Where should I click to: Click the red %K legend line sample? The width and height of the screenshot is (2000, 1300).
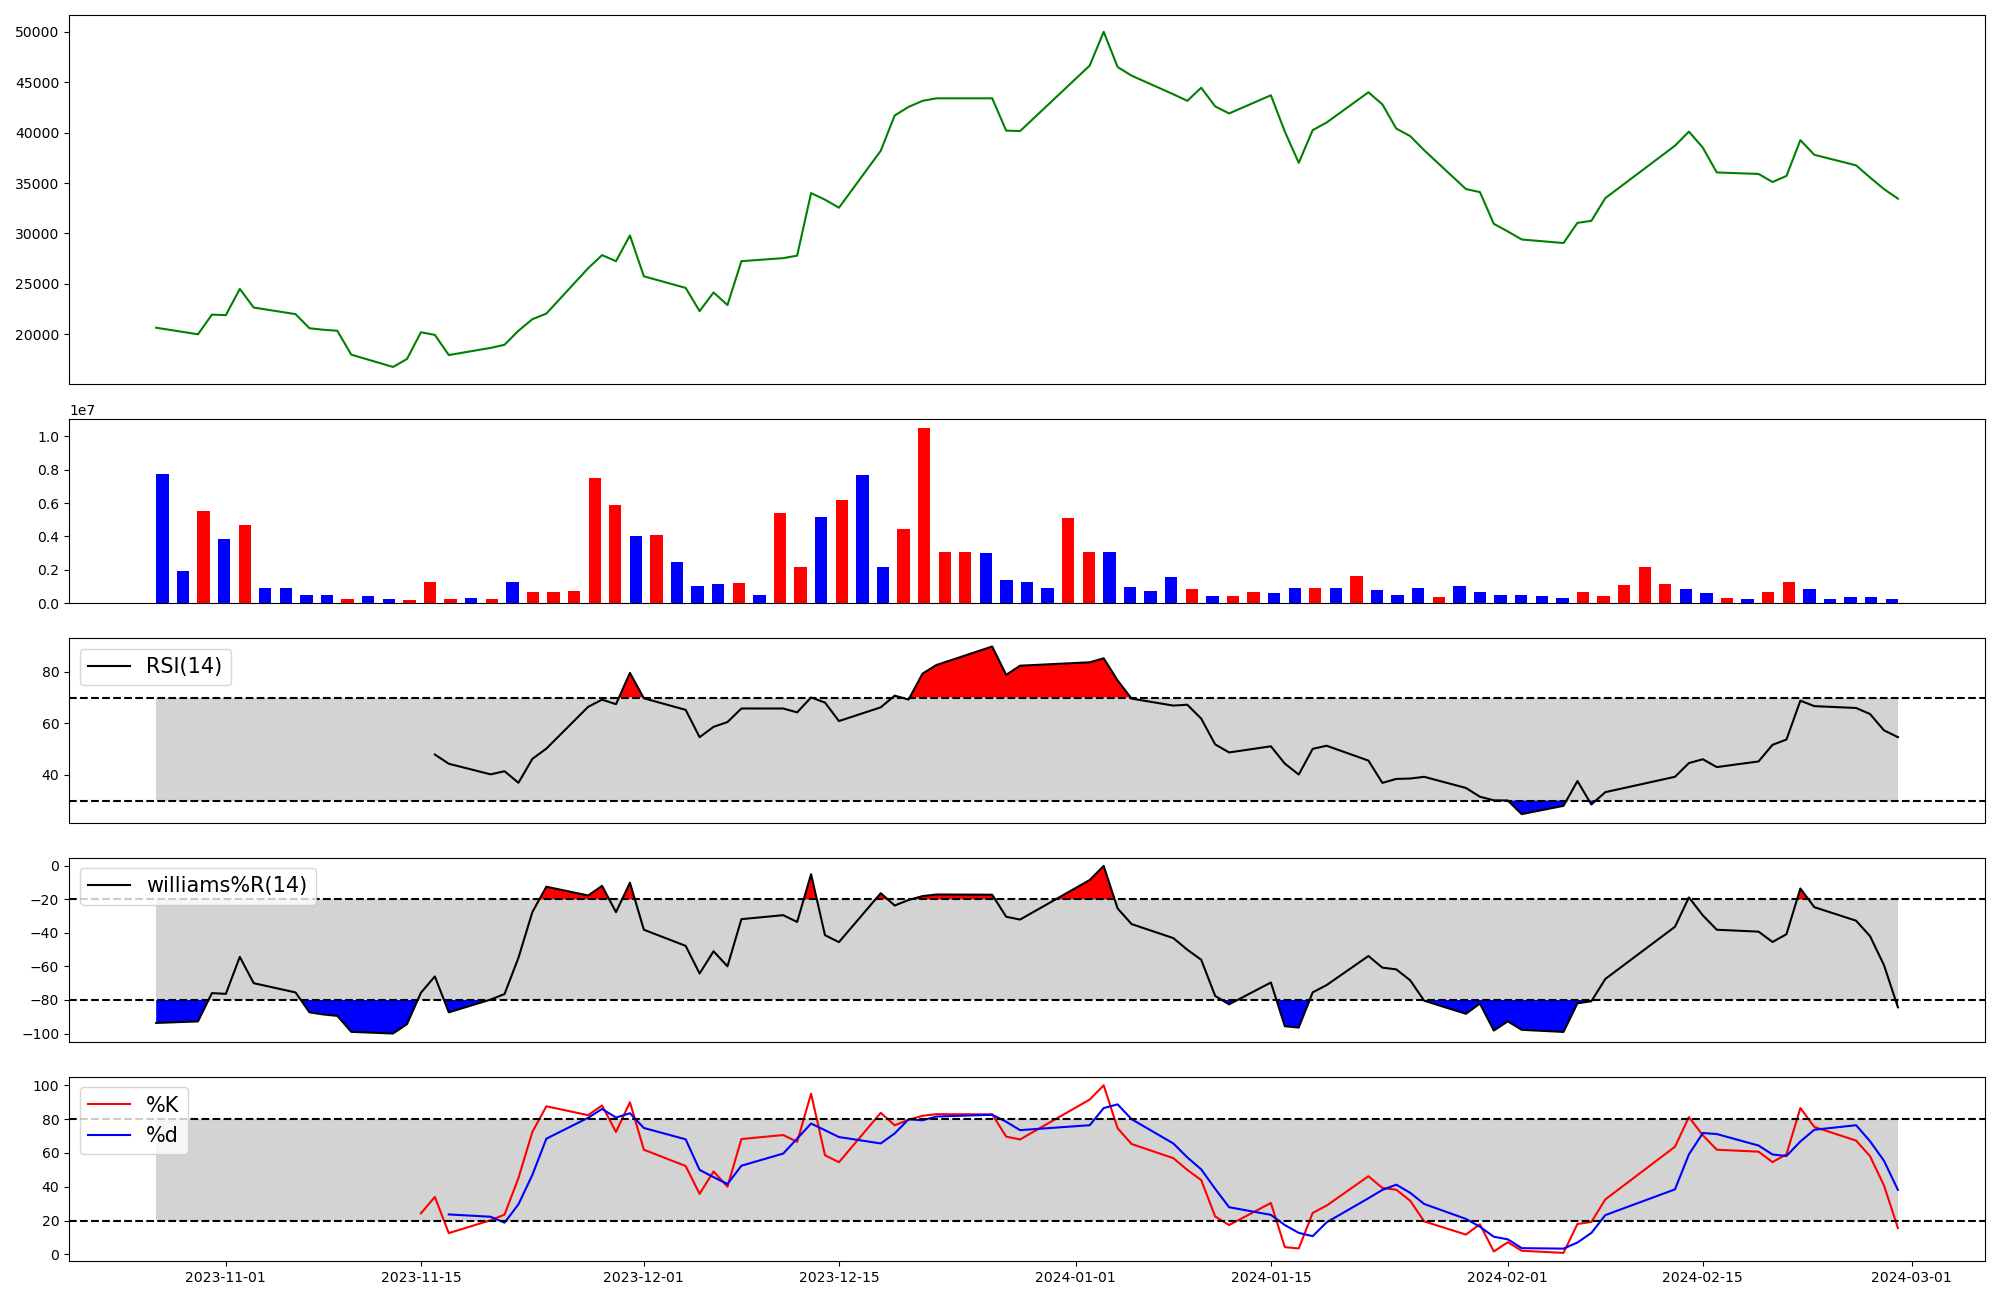109,1105
